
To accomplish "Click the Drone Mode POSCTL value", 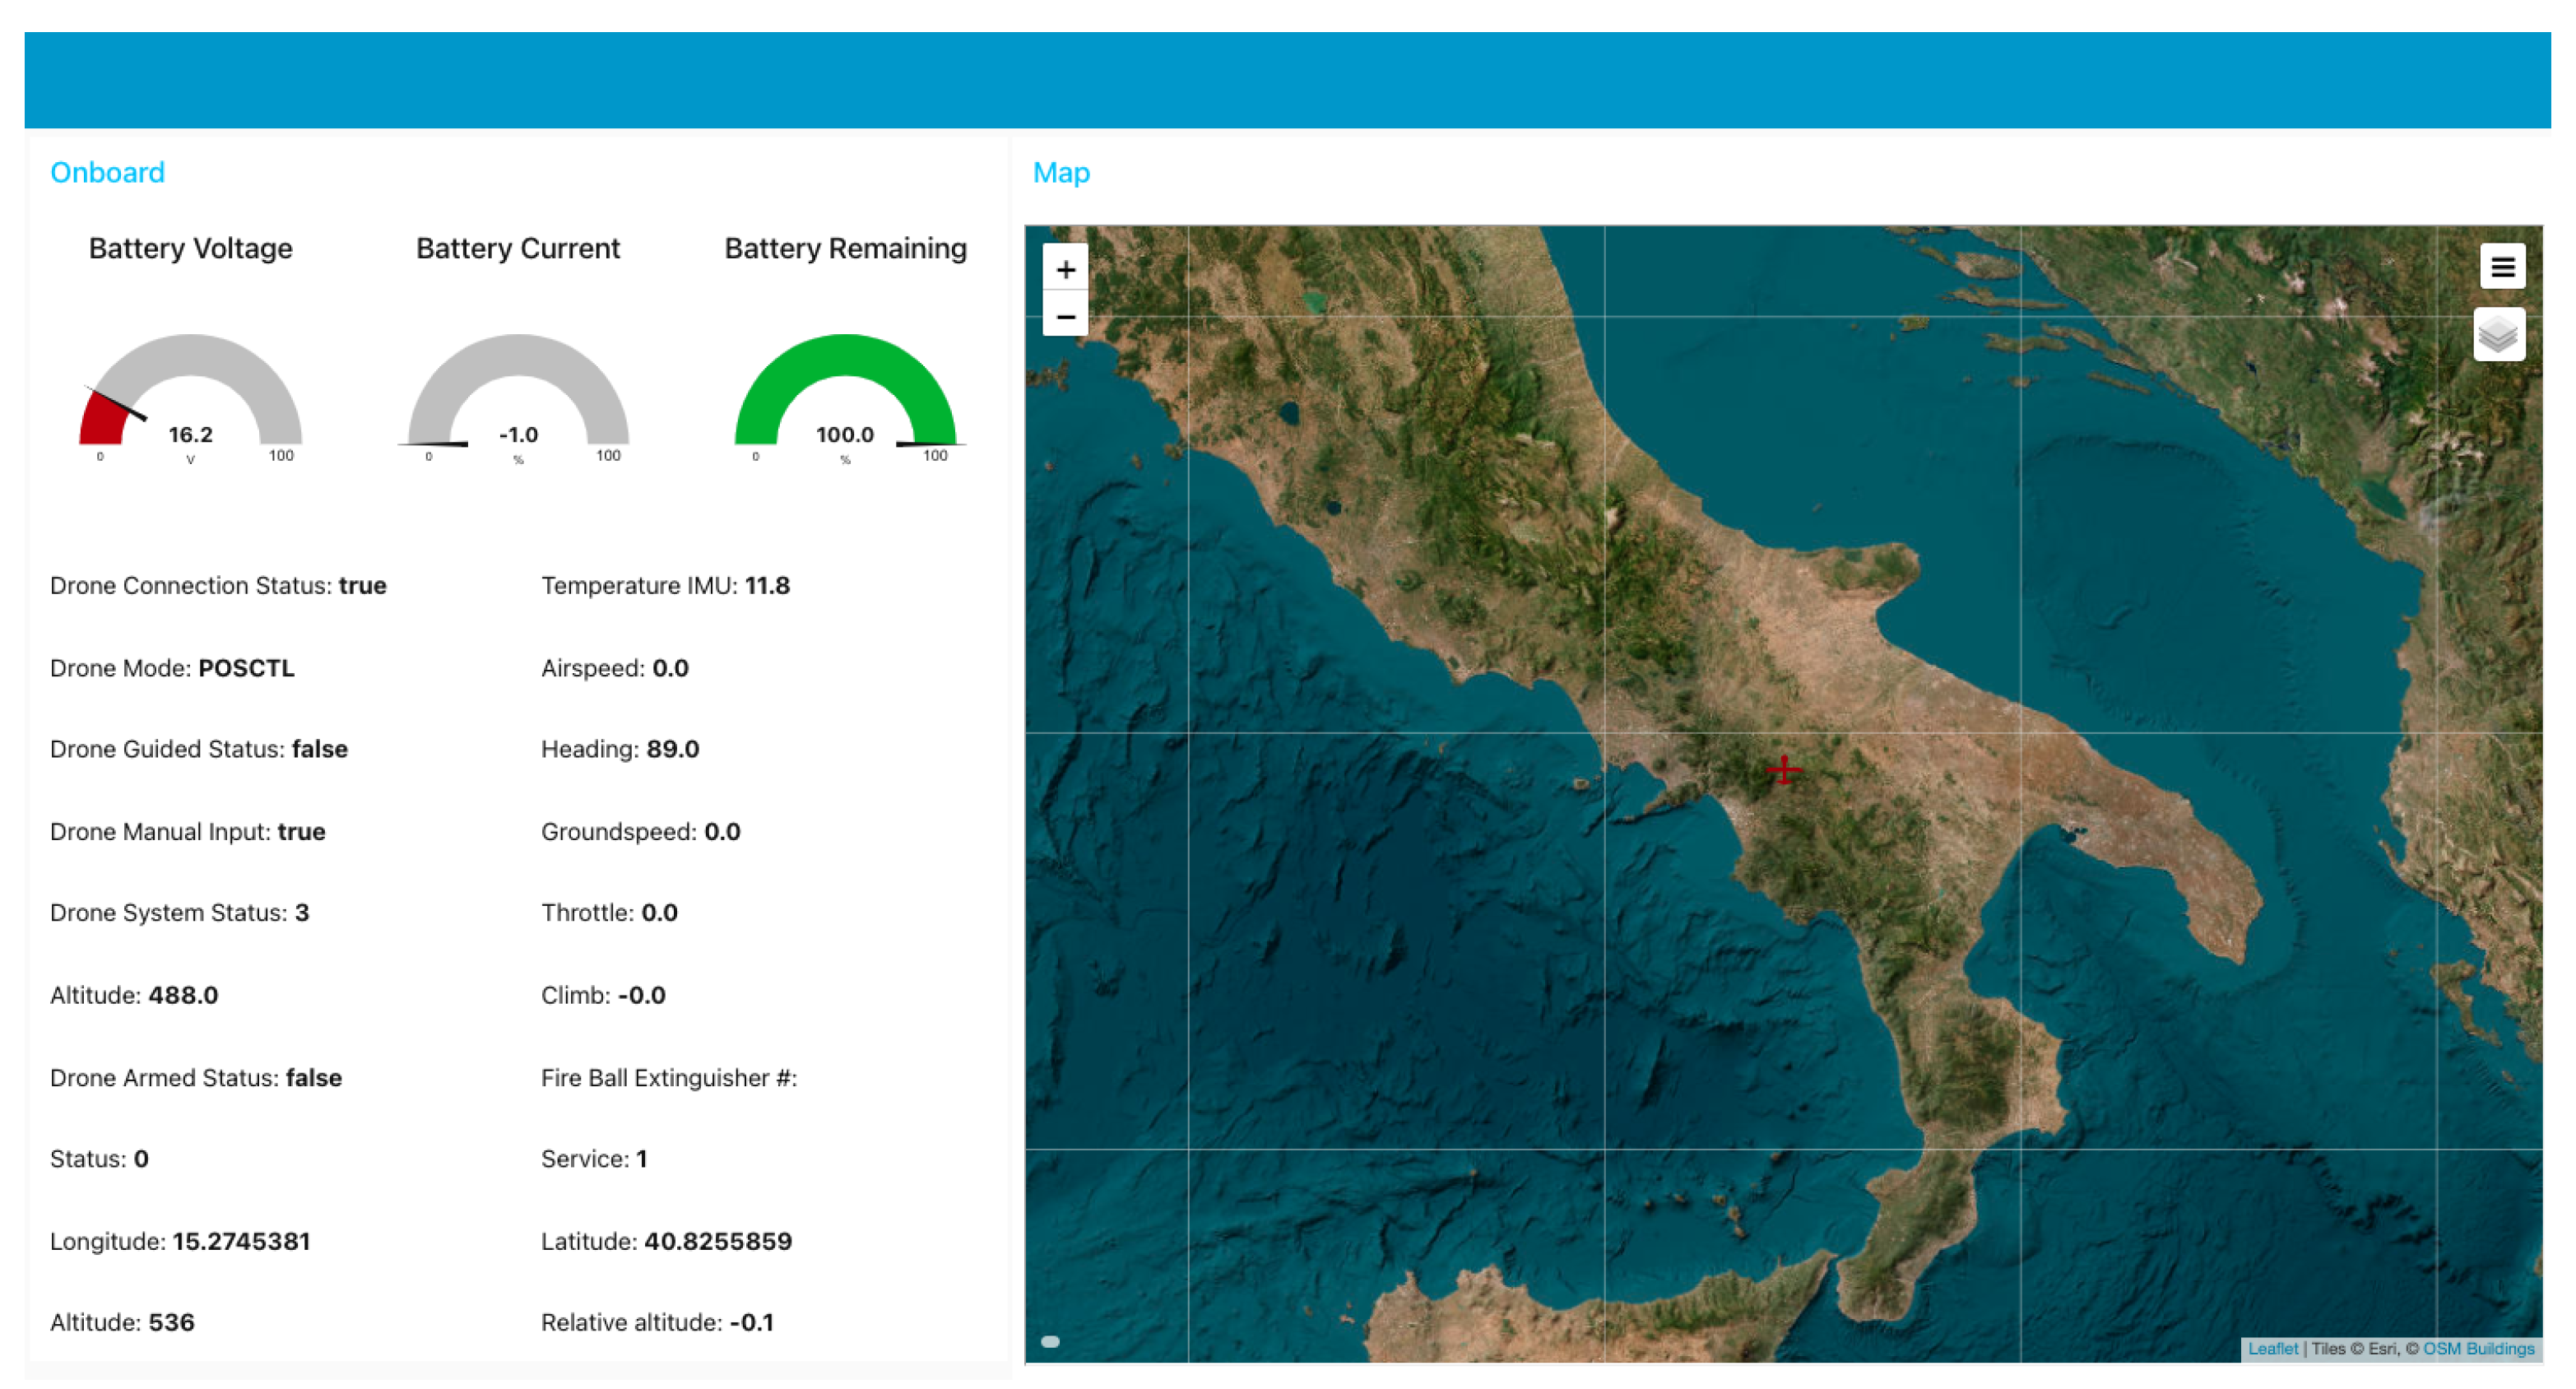I will click(246, 667).
